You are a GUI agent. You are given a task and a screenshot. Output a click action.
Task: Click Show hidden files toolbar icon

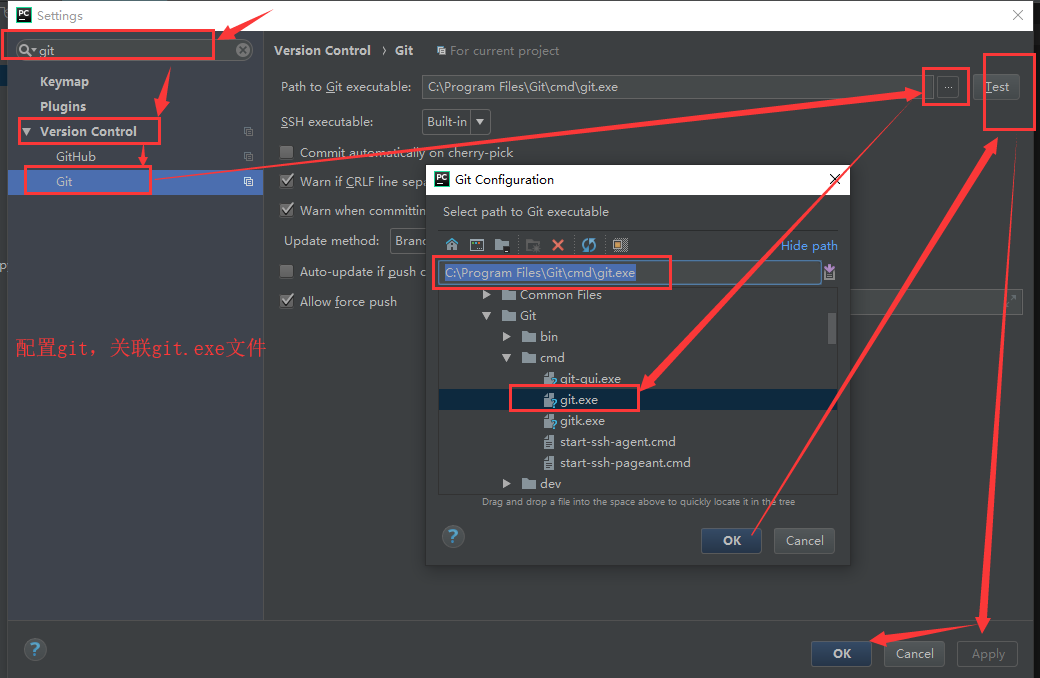pyautogui.click(x=619, y=245)
